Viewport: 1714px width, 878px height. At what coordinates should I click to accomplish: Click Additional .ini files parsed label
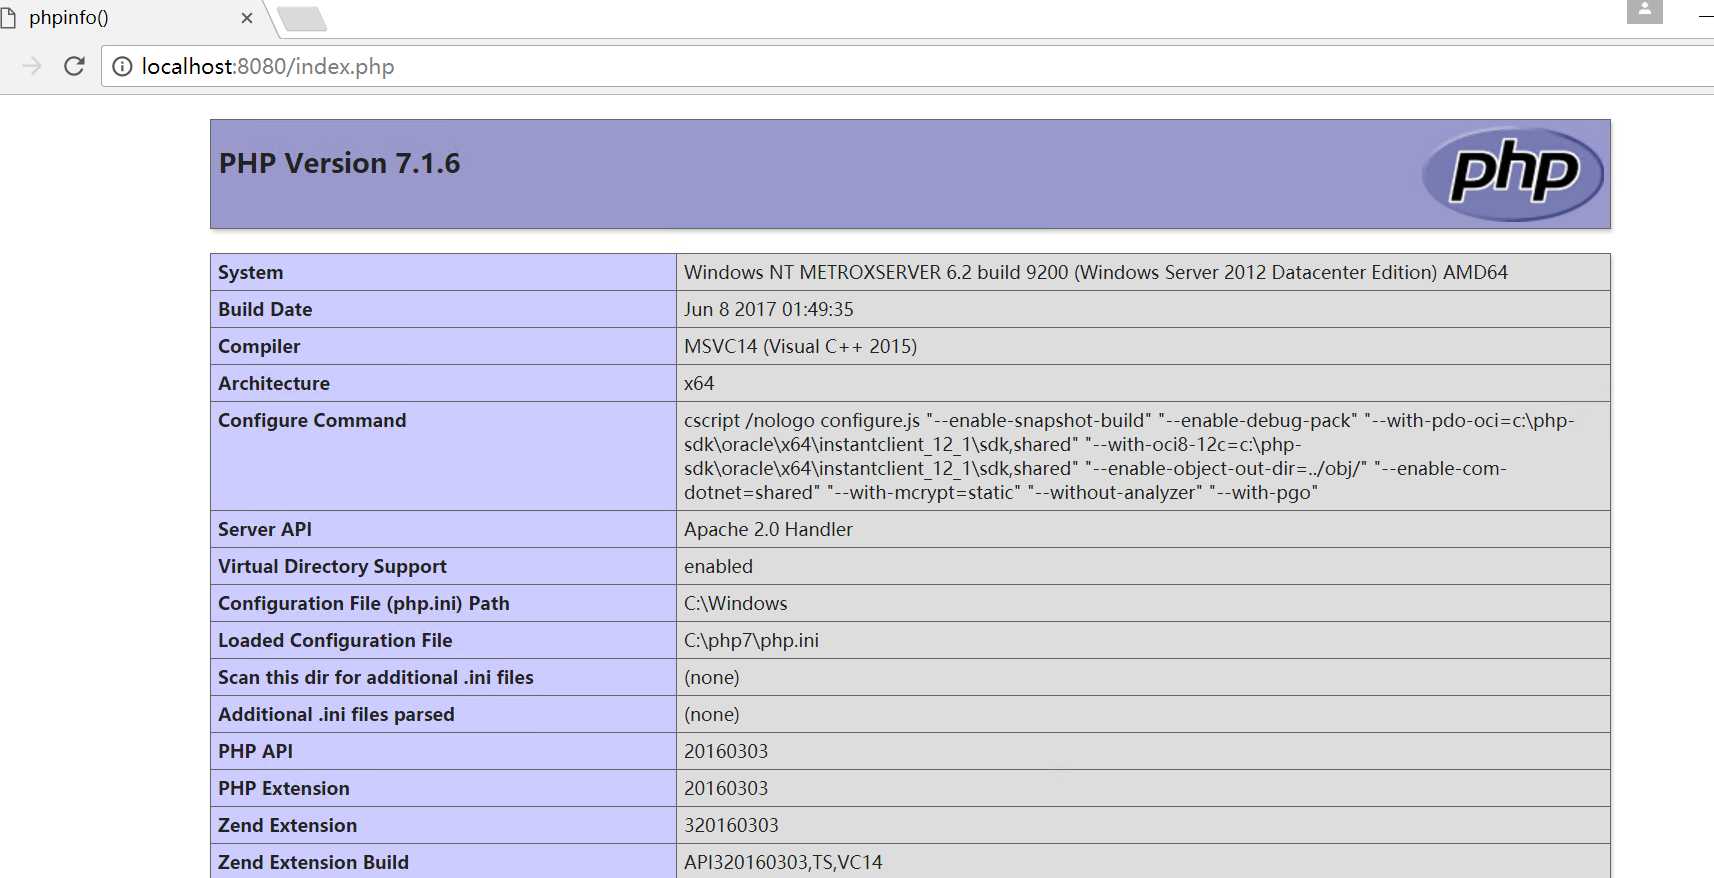pos(336,714)
